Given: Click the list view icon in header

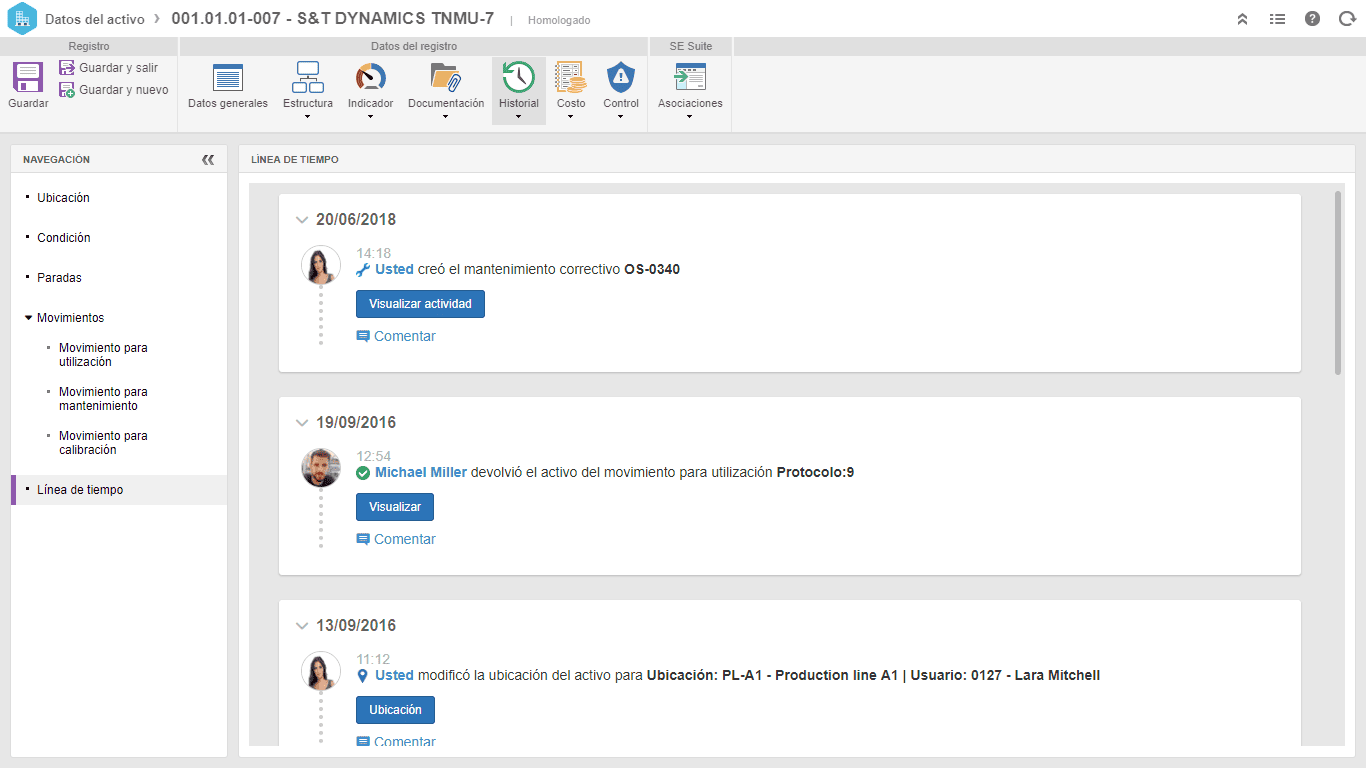Looking at the screenshot, I should 1277,19.
